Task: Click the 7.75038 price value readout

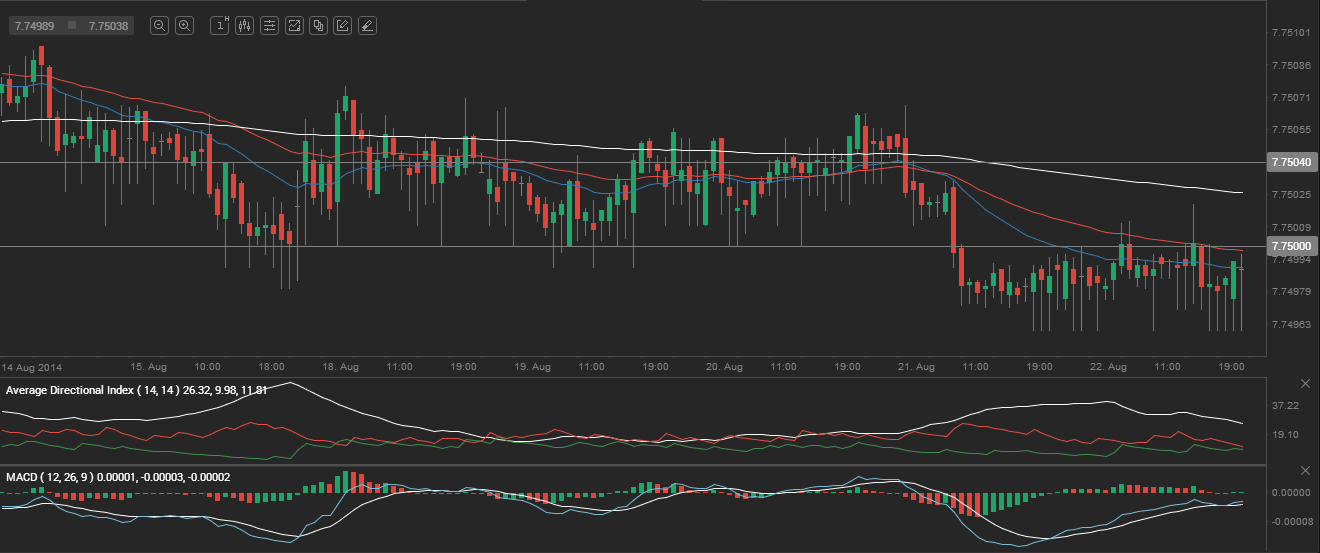Action: (108, 26)
